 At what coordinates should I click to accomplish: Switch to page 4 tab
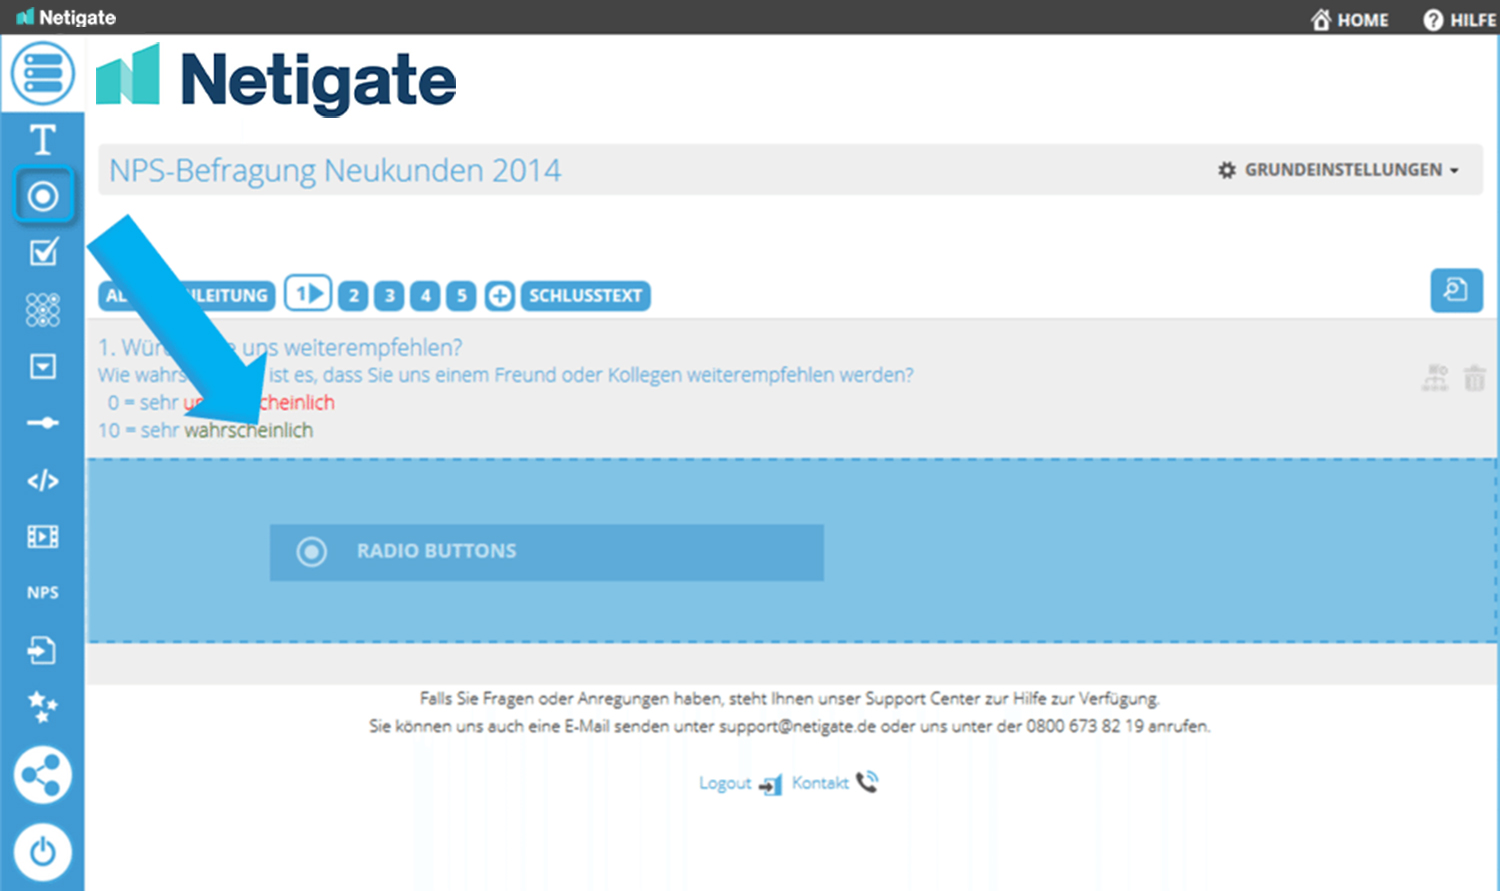[425, 296]
